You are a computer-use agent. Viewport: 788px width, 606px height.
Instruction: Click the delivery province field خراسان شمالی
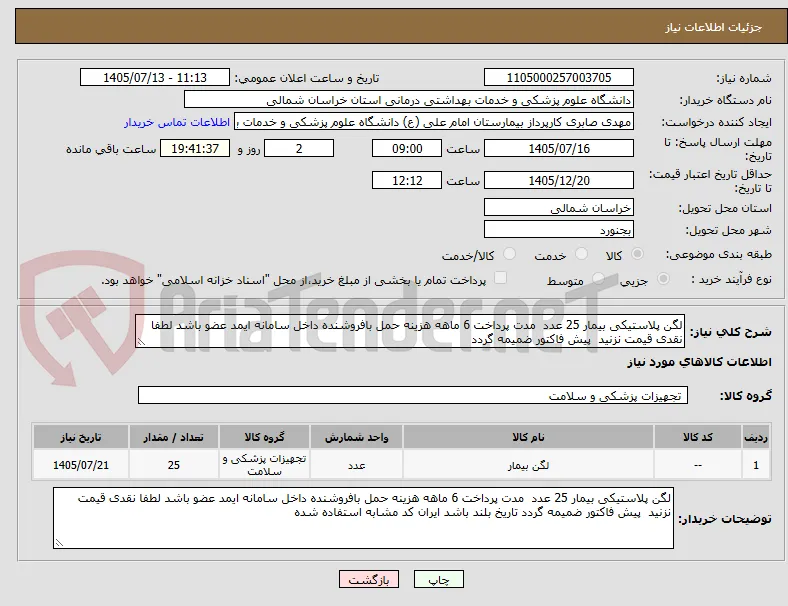(x=558, y=208)
